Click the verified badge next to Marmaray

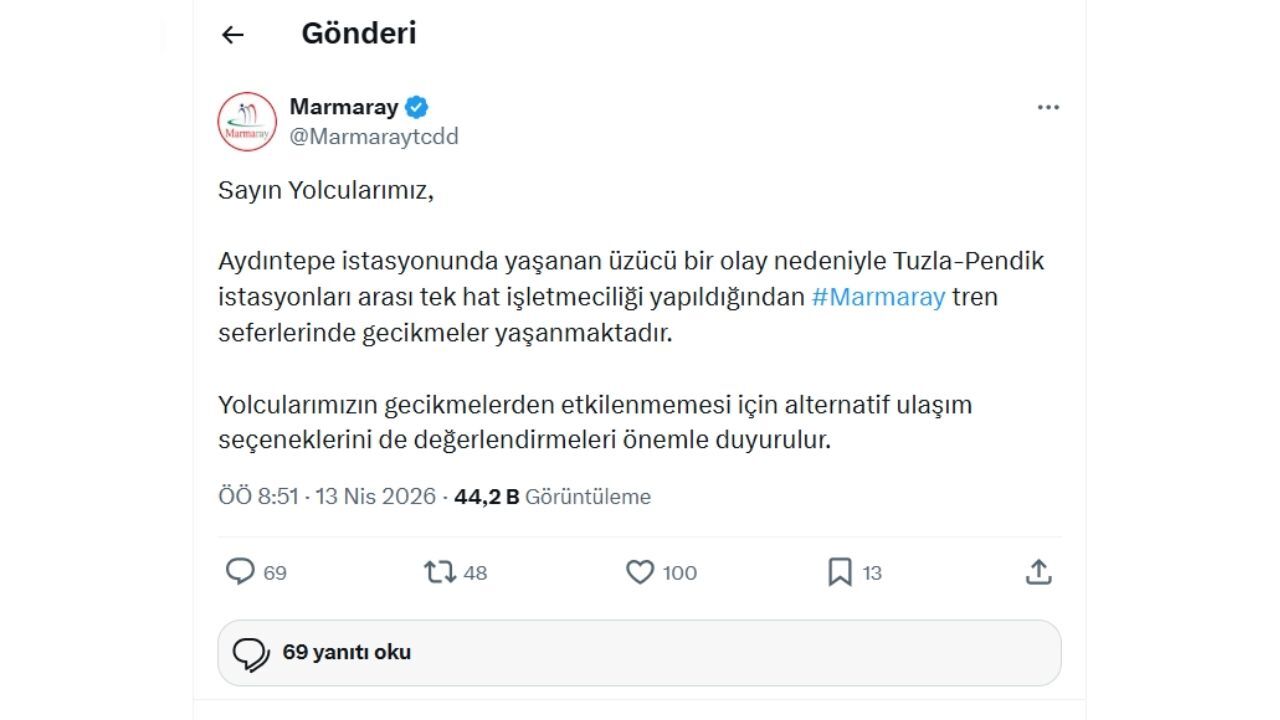click(x=418, y=106)
